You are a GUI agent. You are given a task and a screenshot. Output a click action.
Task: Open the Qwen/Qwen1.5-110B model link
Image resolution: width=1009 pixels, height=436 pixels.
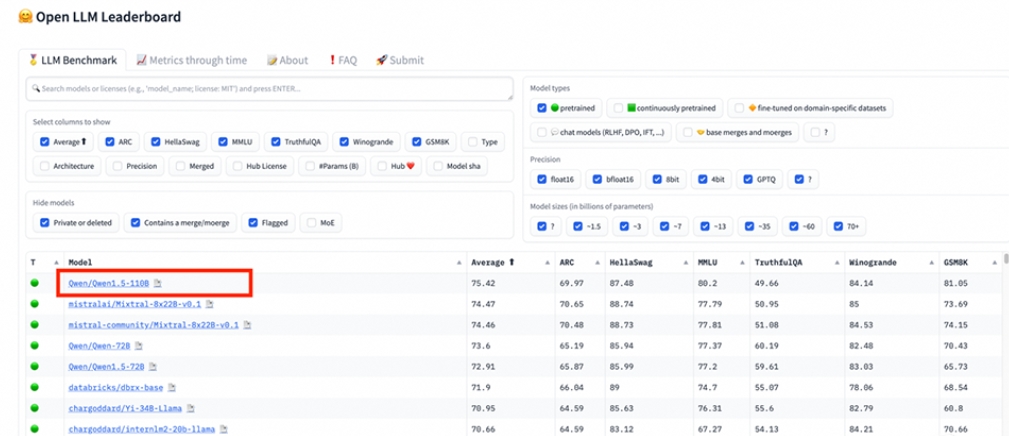[x=109, y=283]
